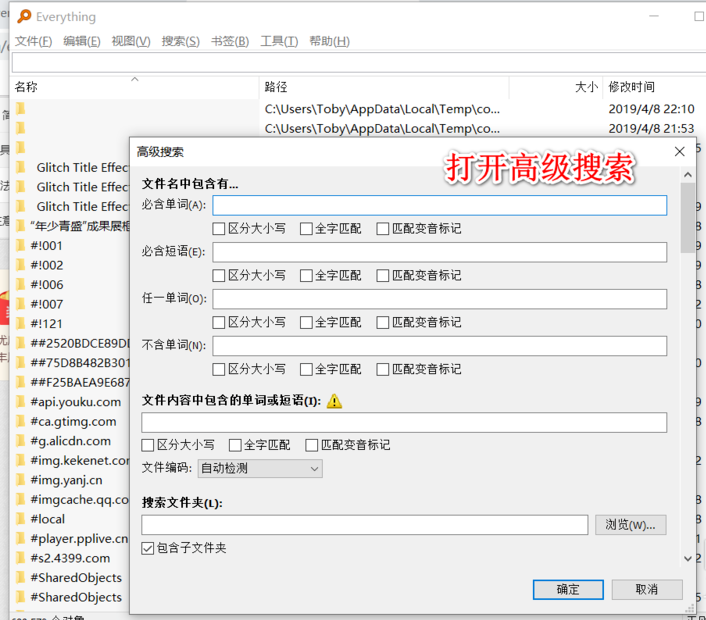The height and width of the screenshot is (620, 706).
Task: Click the 2019/4/8 22:10 modified time cell
Action: click(x=652, y=109)
